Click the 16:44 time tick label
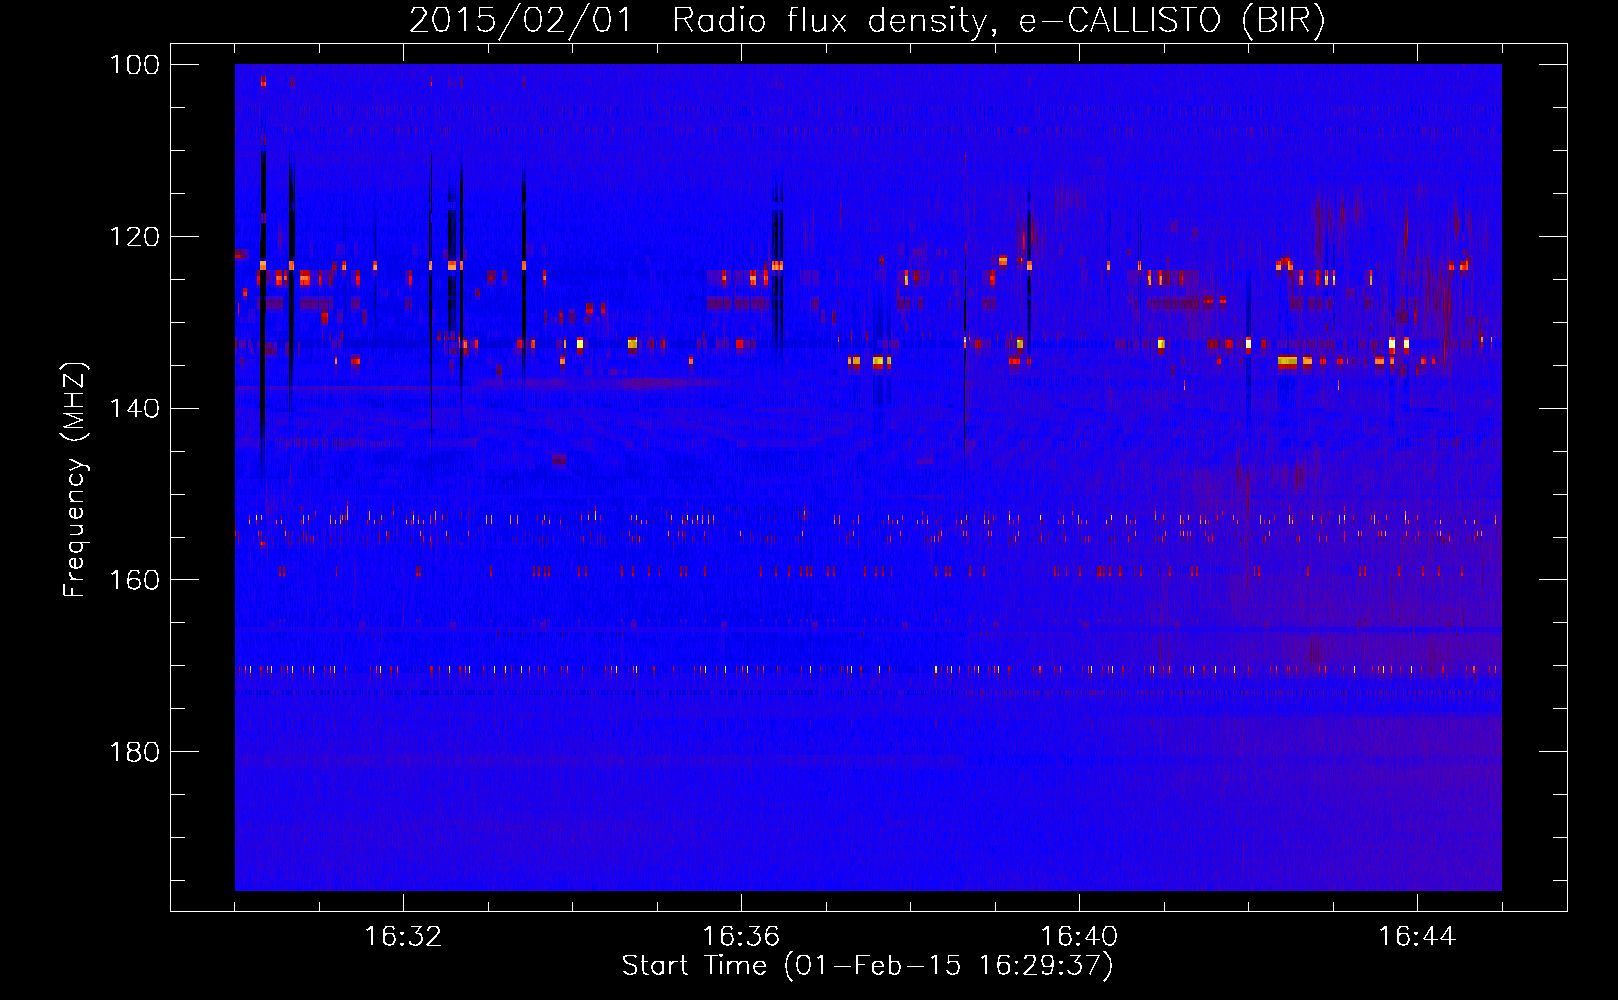The height and width of the screenshot is (1000, 1618). (1417, 937)
